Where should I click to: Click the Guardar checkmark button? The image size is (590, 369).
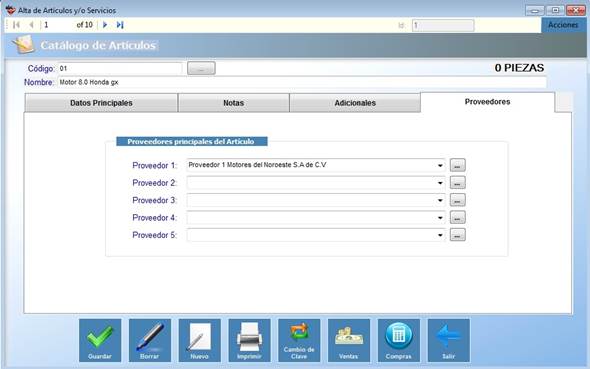[x=100, y=340]
